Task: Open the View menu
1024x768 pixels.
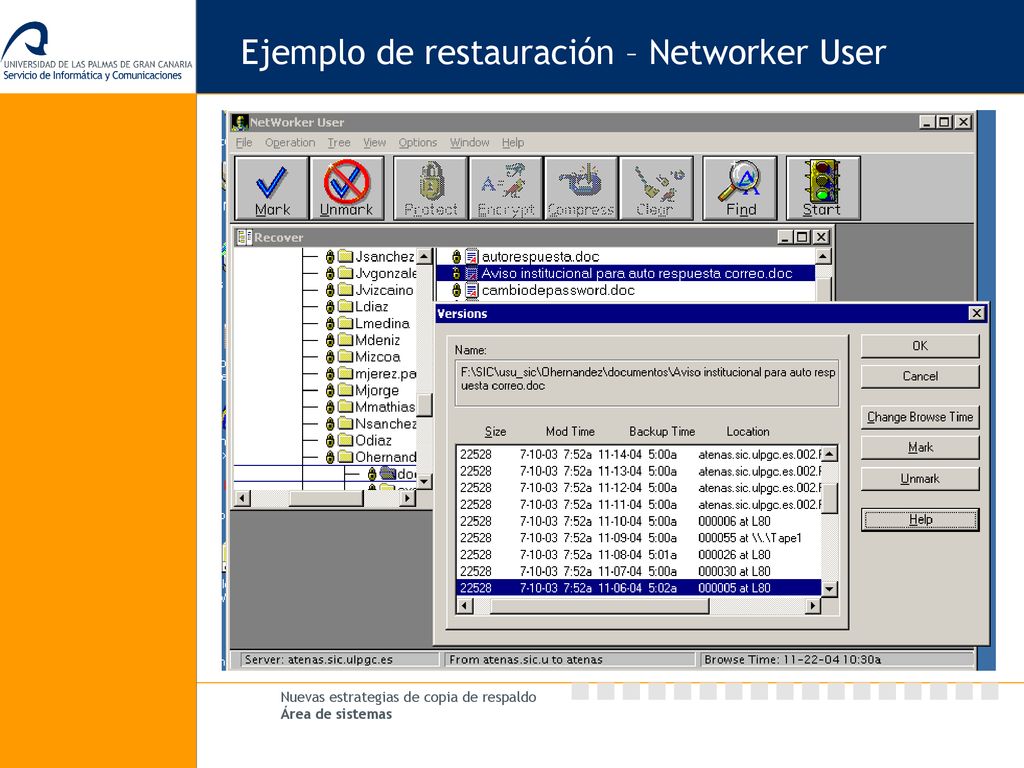Action: 374,142
